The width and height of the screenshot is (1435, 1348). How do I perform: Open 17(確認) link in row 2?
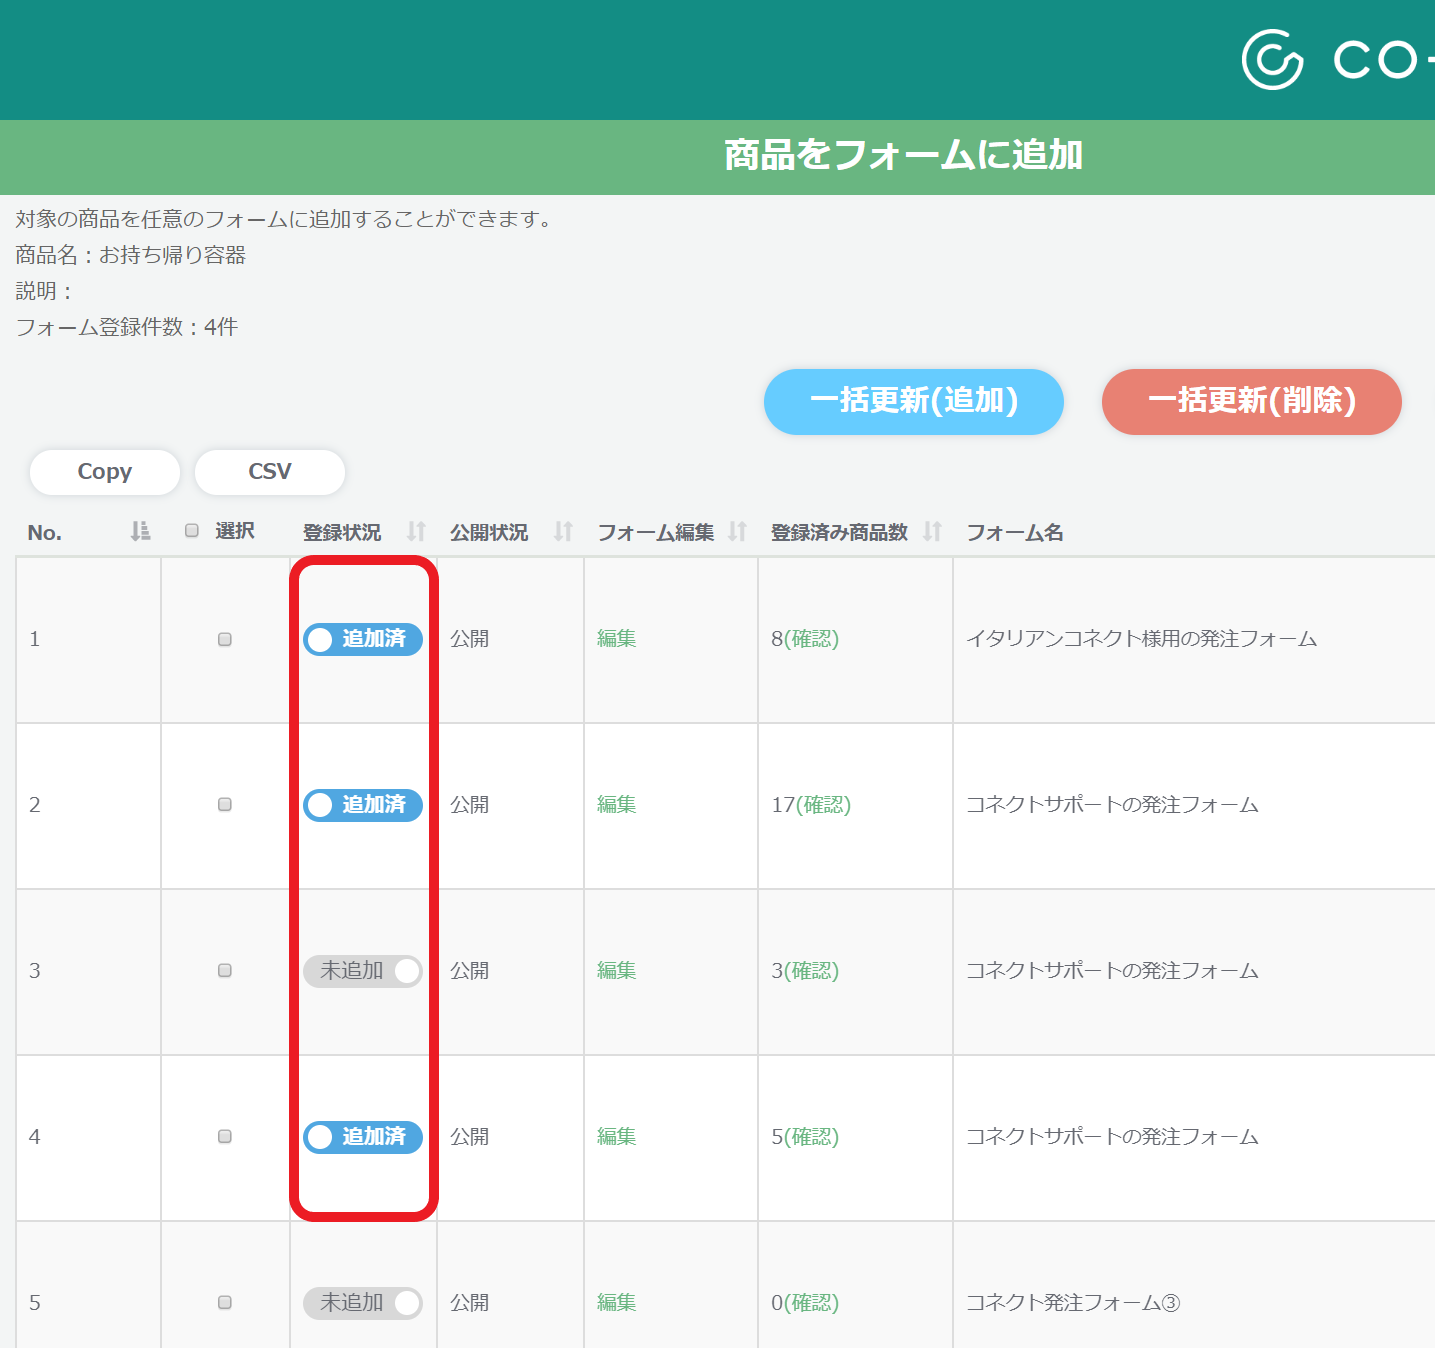(811, 805)
